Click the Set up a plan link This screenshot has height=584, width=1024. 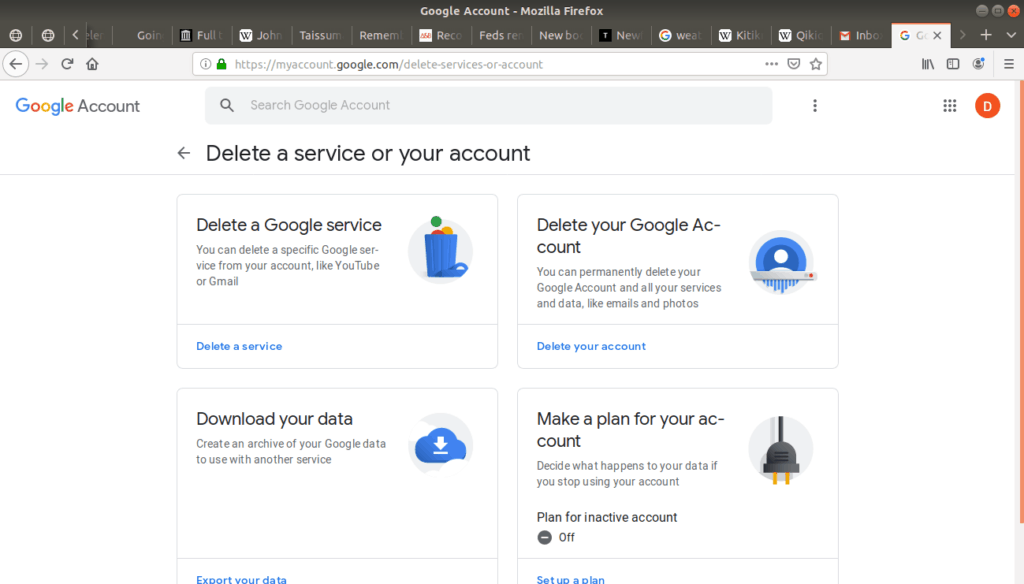coord(570,579)
